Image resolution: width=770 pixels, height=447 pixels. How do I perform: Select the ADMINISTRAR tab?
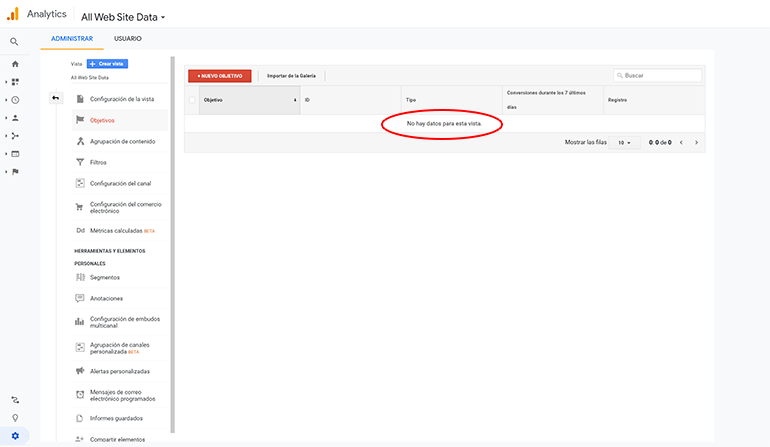pyautogui.click(x=72, y=39)
